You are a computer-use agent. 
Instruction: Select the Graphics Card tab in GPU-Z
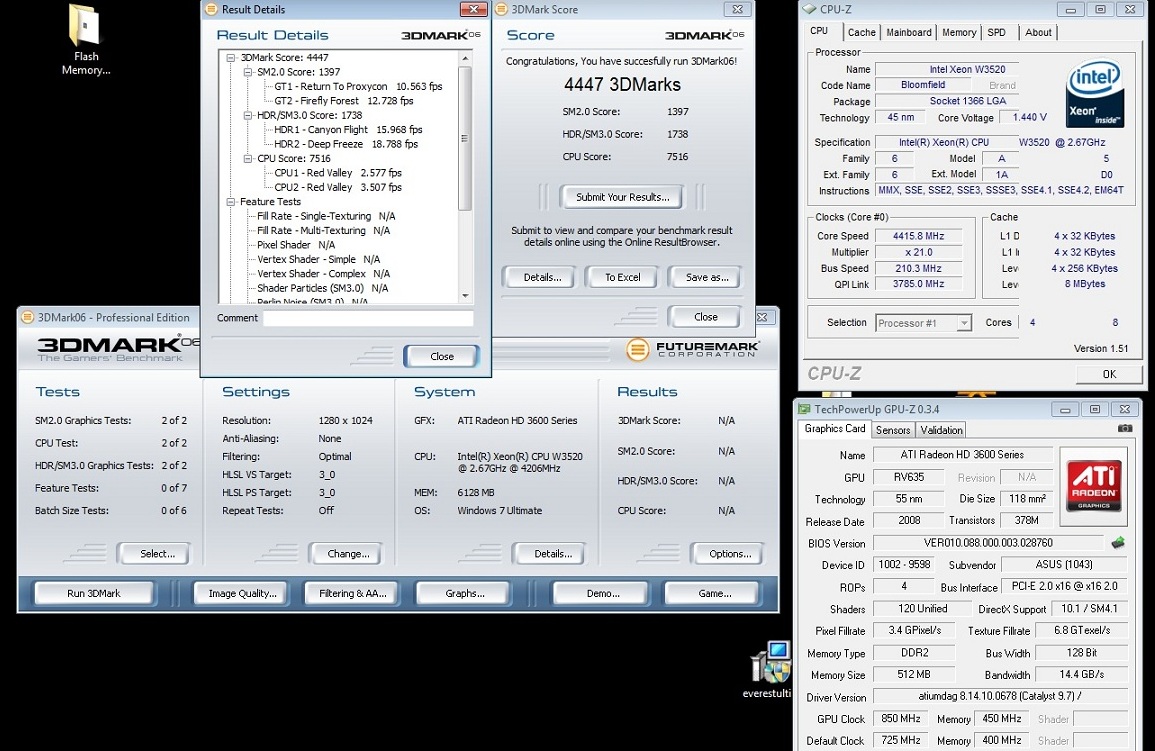[x=835, y=429]
